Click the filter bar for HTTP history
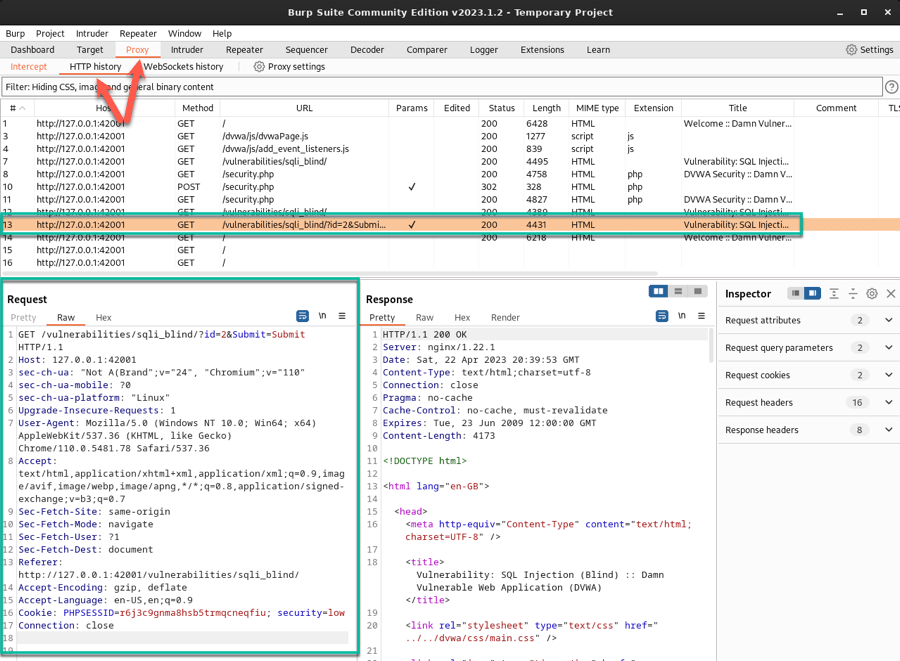900x661 pixels. coord(441,87)
